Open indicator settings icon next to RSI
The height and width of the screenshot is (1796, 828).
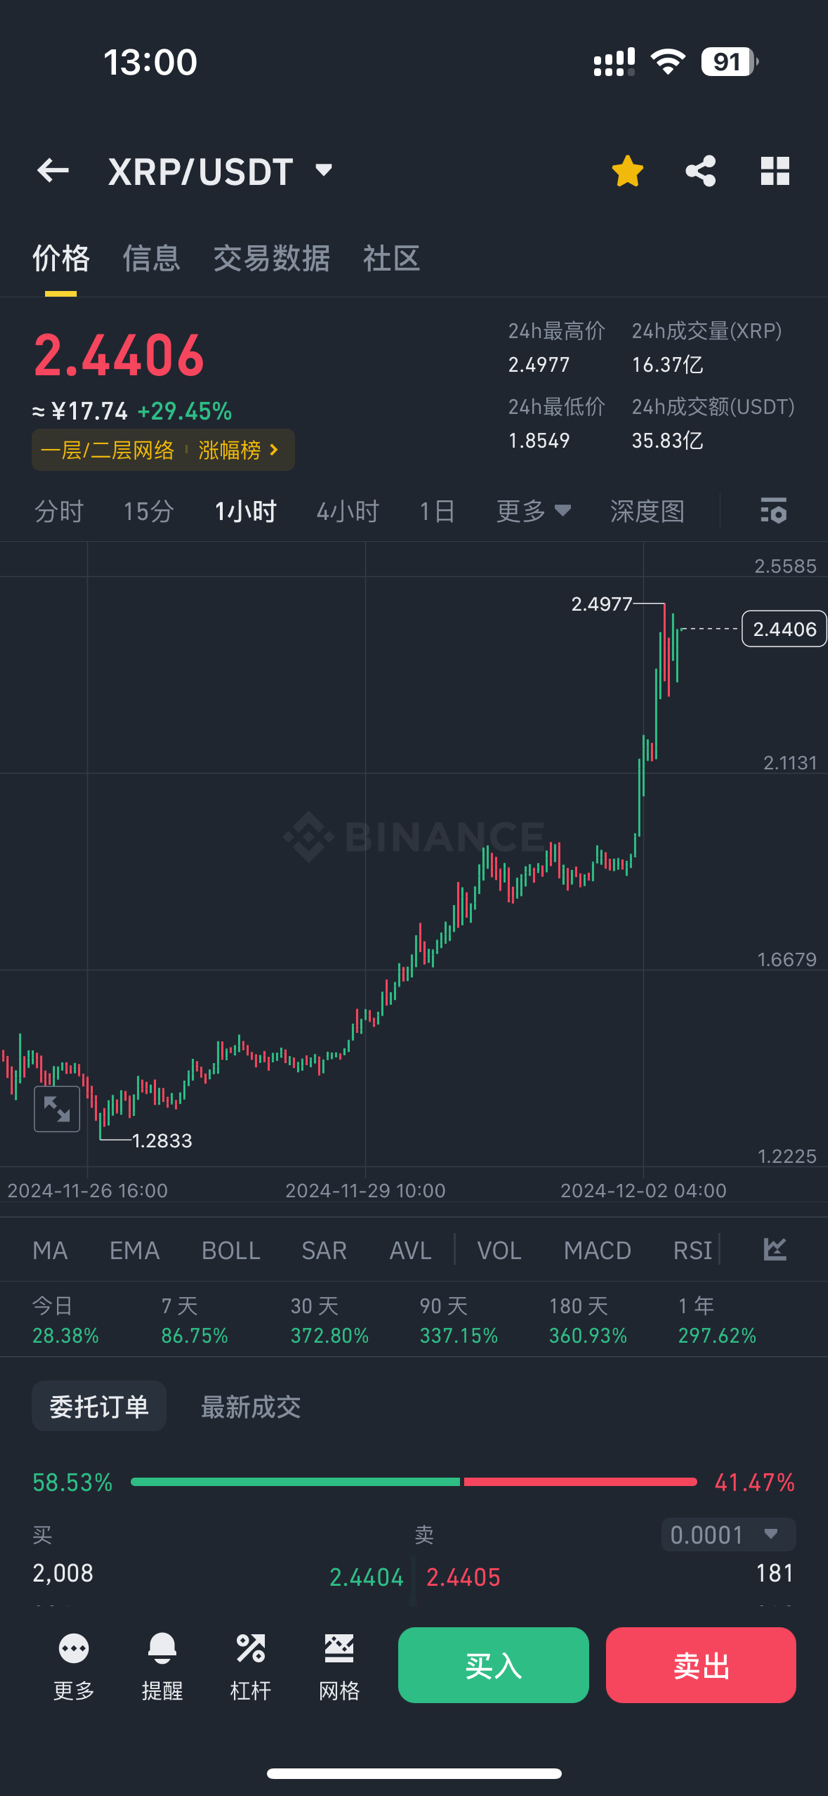(775, 1249)
